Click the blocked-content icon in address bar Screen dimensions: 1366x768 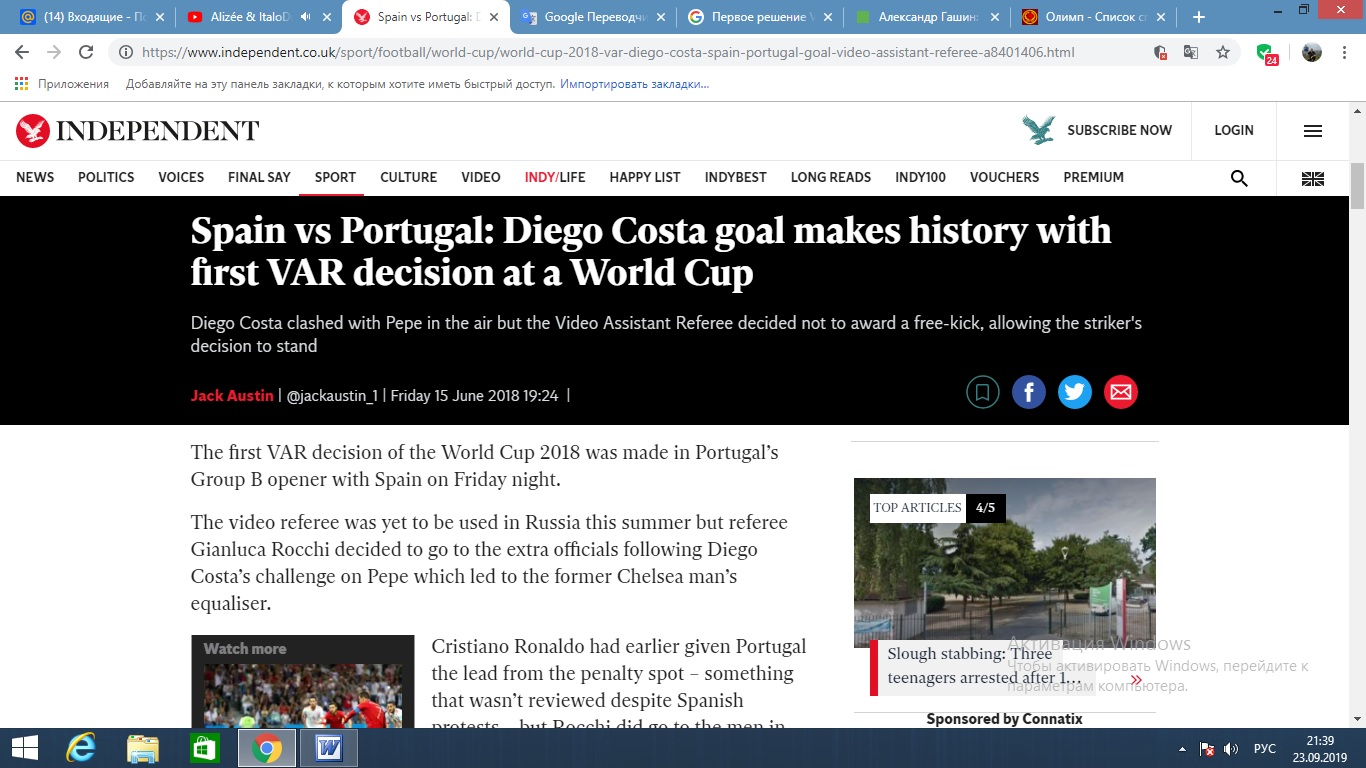(x=1160, y=52)
